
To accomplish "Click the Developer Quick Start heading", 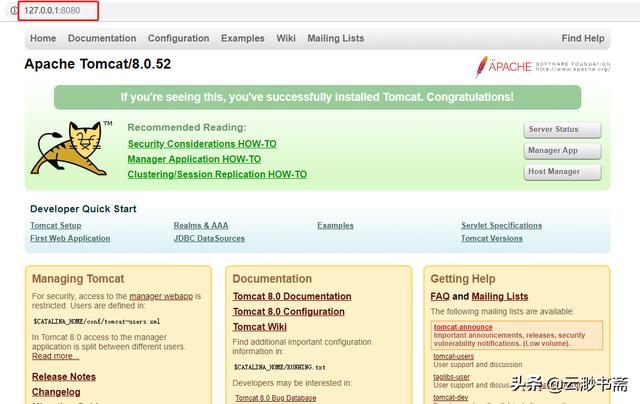I will tap(83, 209).
